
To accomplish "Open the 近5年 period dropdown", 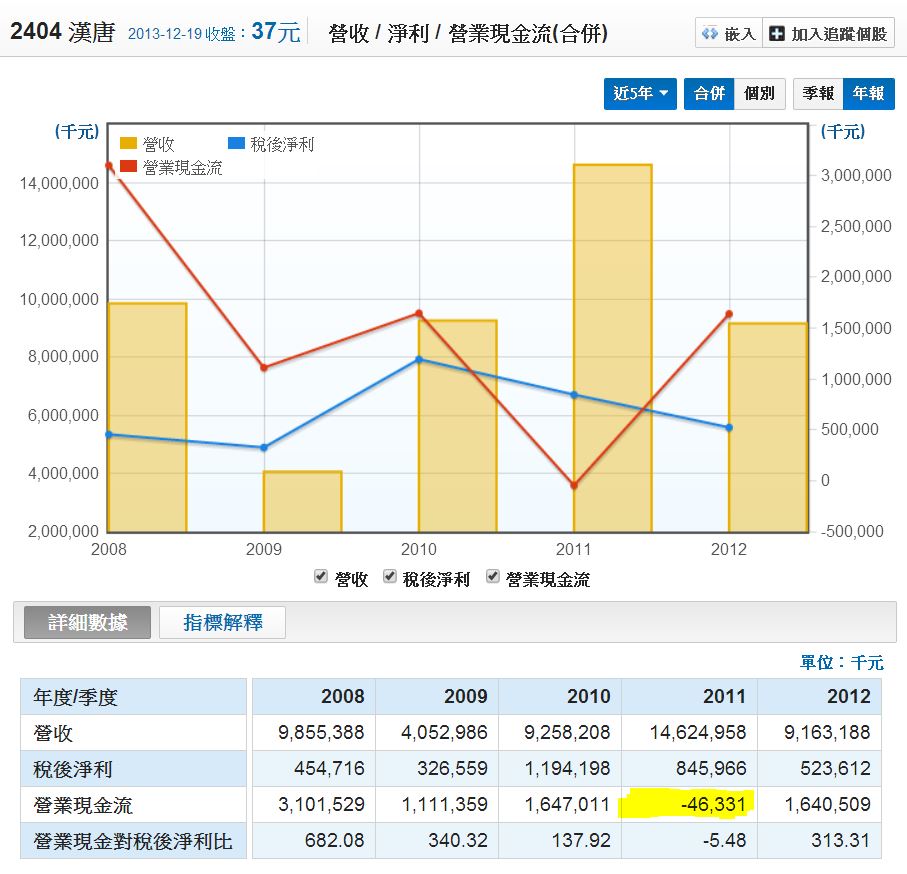I will point(640,93).
